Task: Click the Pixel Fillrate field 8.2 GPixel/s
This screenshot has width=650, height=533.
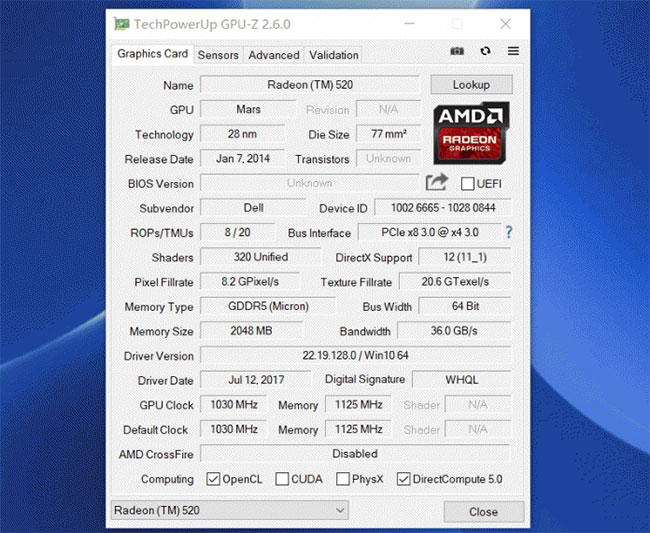Action: (x=250, y=282)
